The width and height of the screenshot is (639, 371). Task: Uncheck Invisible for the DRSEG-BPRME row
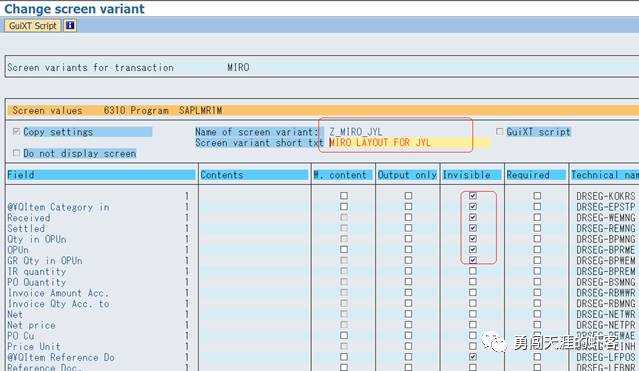pyautogui.click(x=473, y=249)
